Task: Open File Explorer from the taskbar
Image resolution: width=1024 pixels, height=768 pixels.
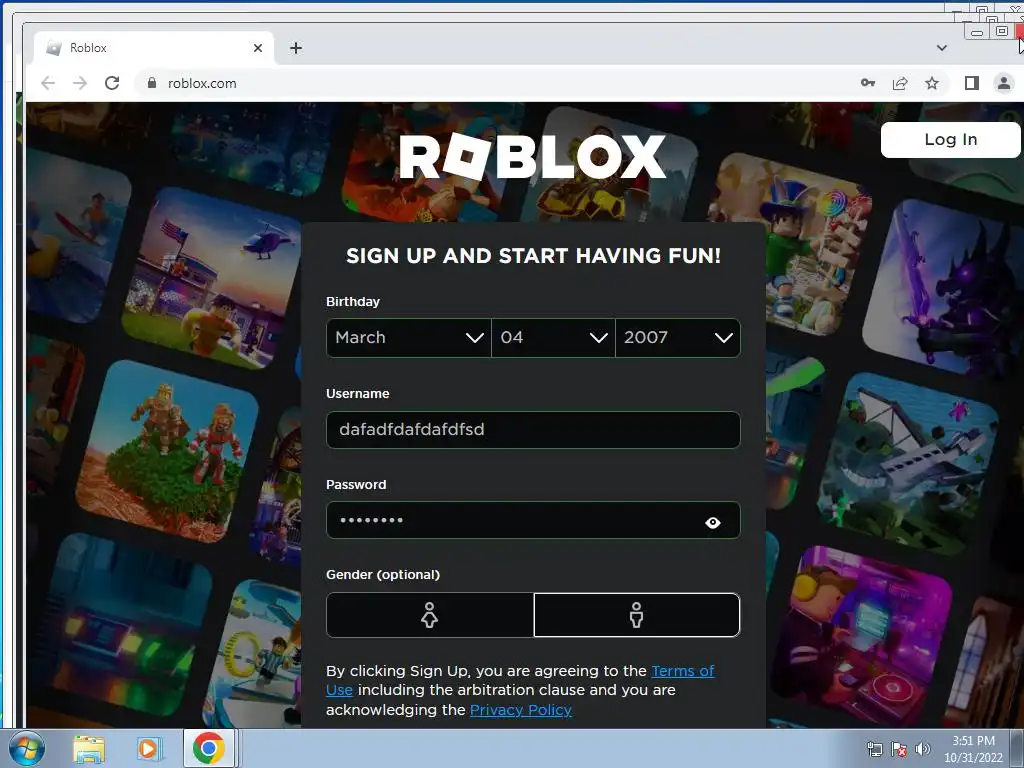Action: (89, 748)
